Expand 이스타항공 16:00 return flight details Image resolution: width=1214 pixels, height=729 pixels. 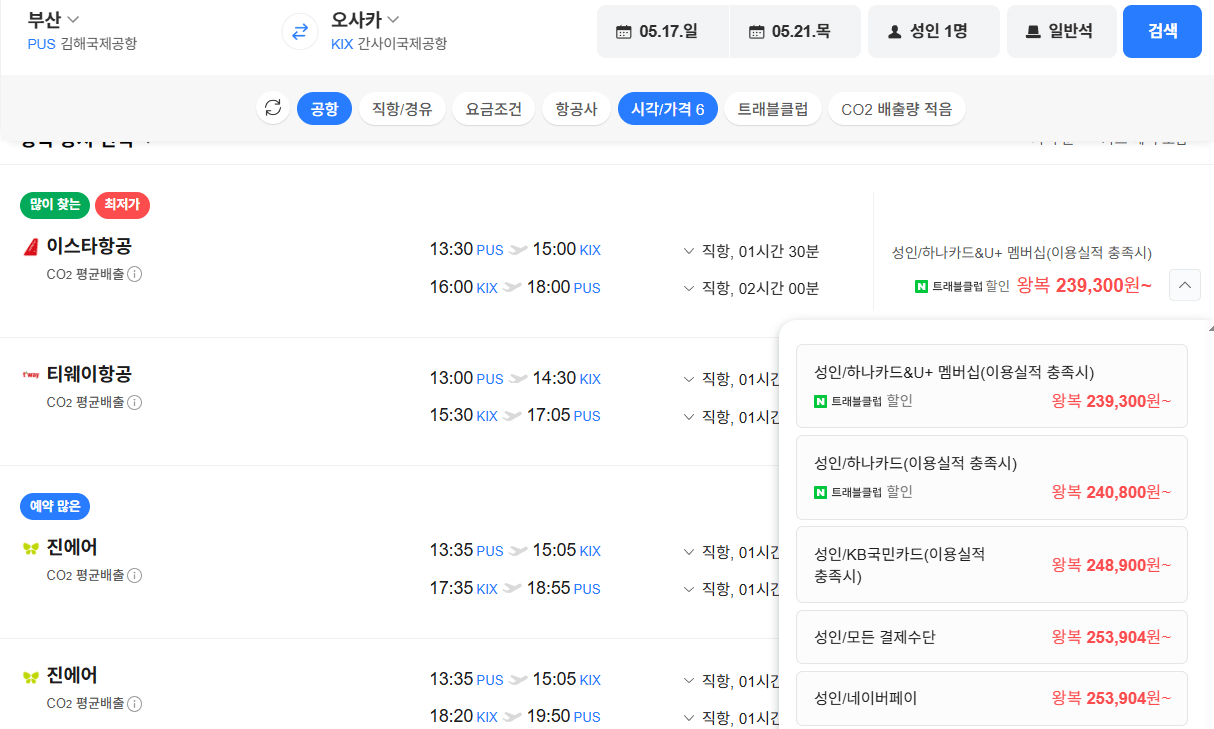(x=688, y=288)
